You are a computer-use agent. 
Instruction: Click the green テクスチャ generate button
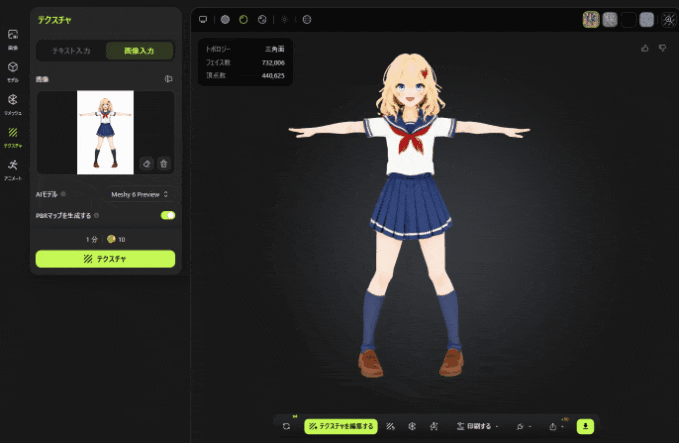(105, 259)
